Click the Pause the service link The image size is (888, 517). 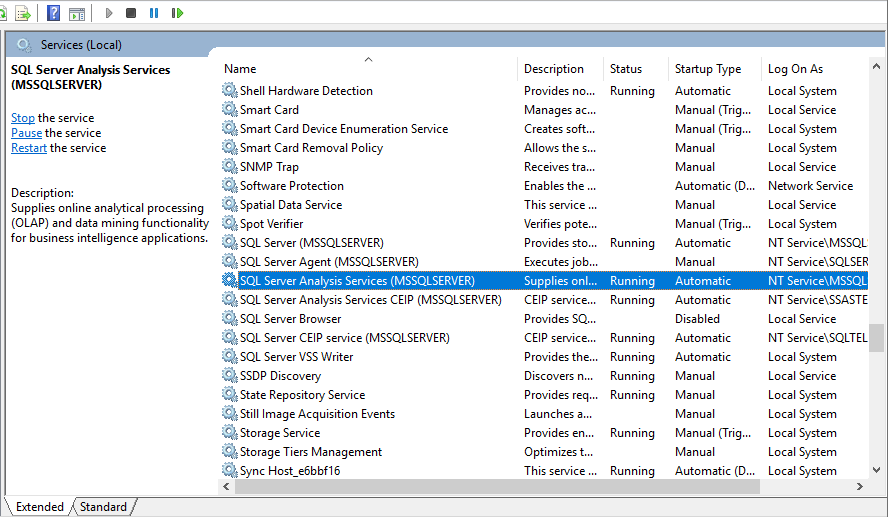[26, 133]
